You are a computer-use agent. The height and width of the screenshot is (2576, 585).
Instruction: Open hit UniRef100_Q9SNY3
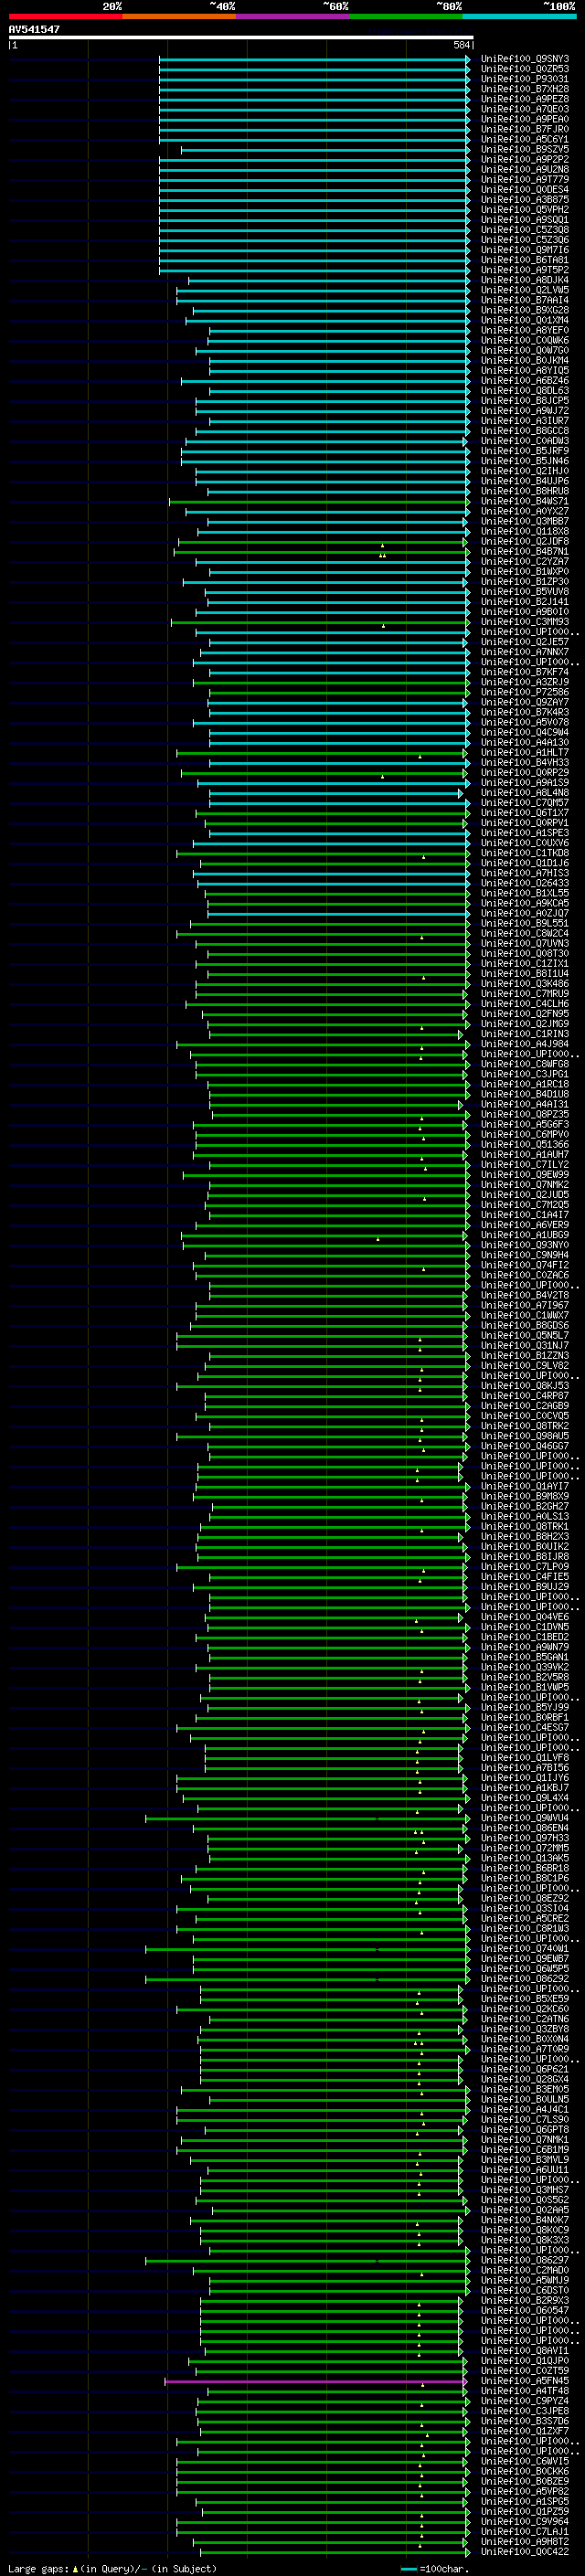tap(525, 59)
